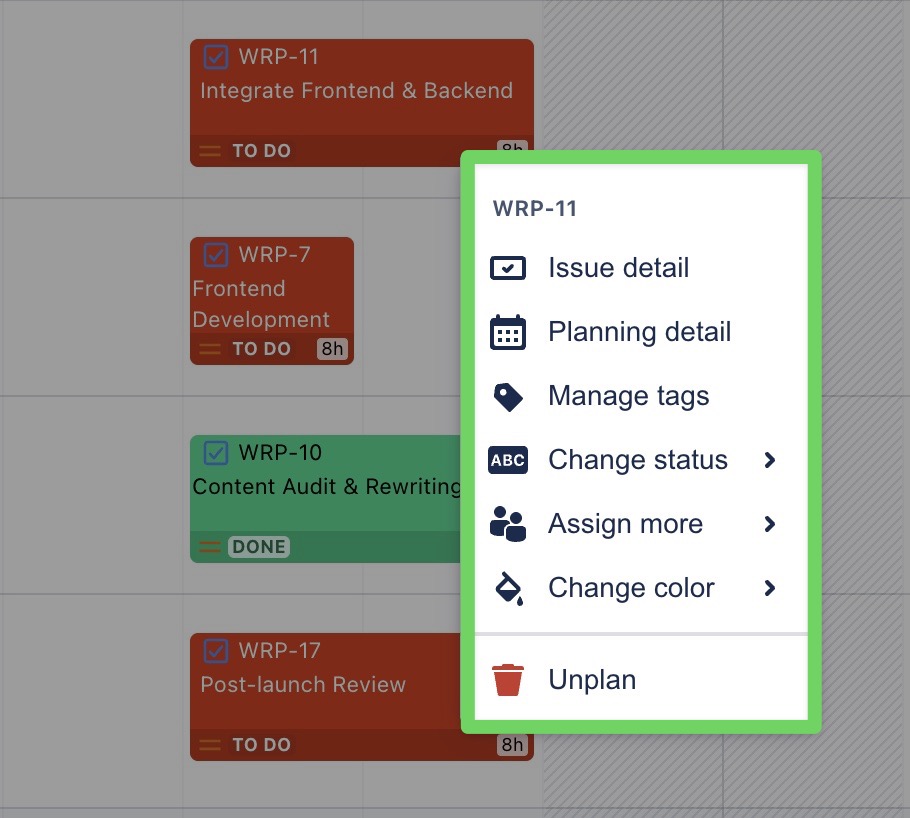Image resolution: width=910 pixels, height=818 pixels.
Task: Click the Change color paint bucket icon
Action: 508,588
